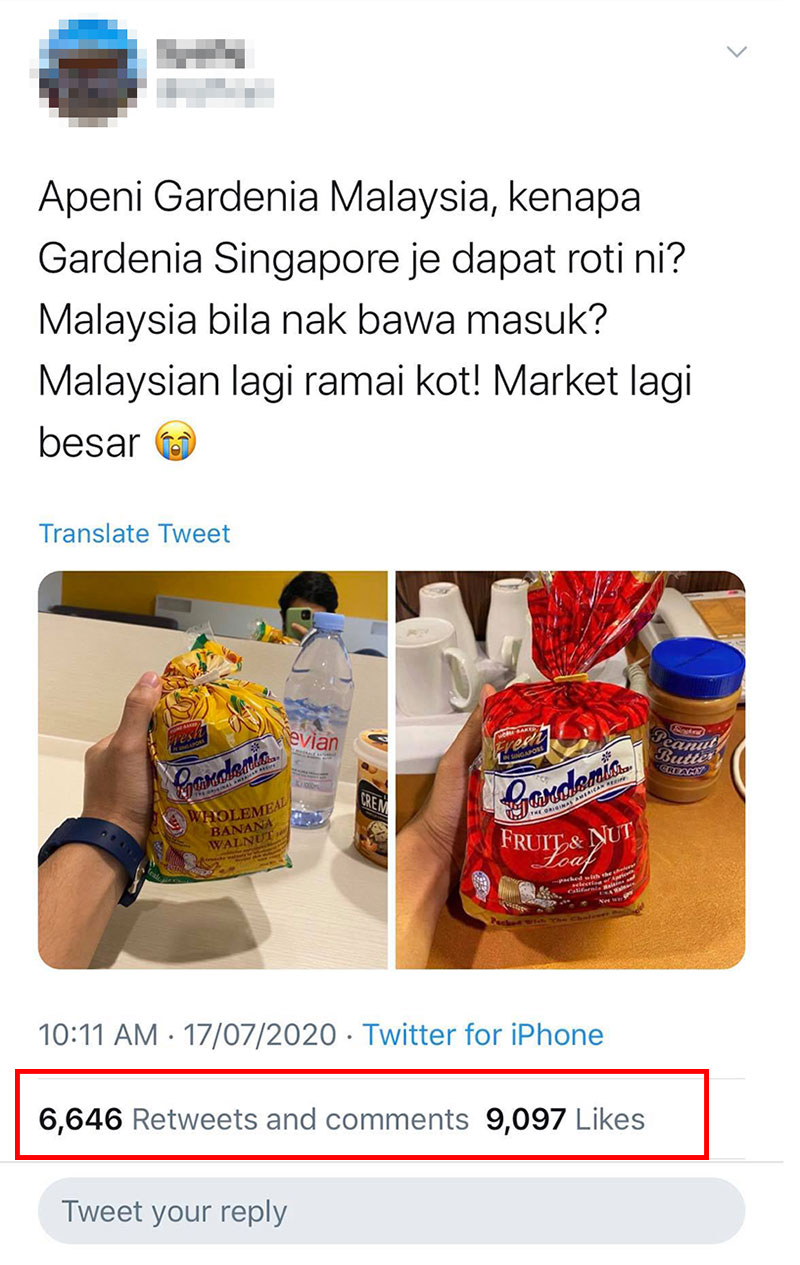Open the Fruit & Nut Loaf photo
This screenshot has height=1265, width=800.
click(x=571, y=770)
